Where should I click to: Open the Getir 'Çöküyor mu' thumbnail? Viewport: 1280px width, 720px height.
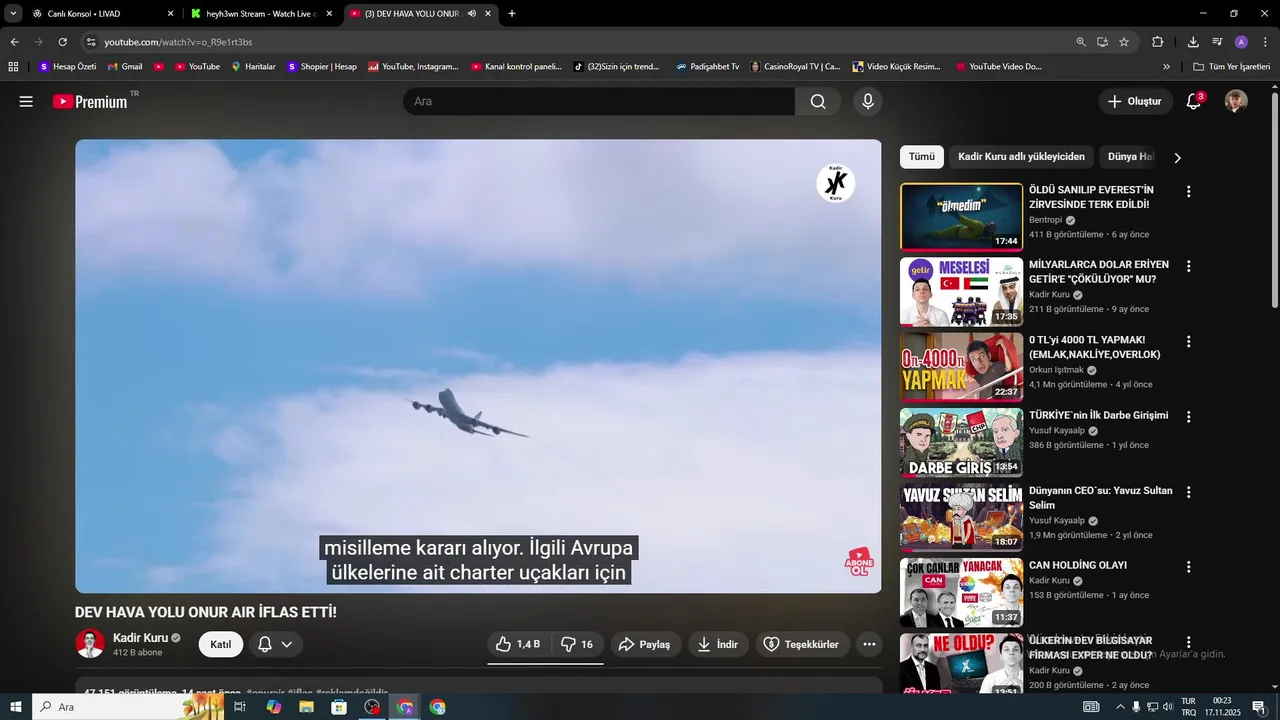pyautogui.click(x=961, y=292)
